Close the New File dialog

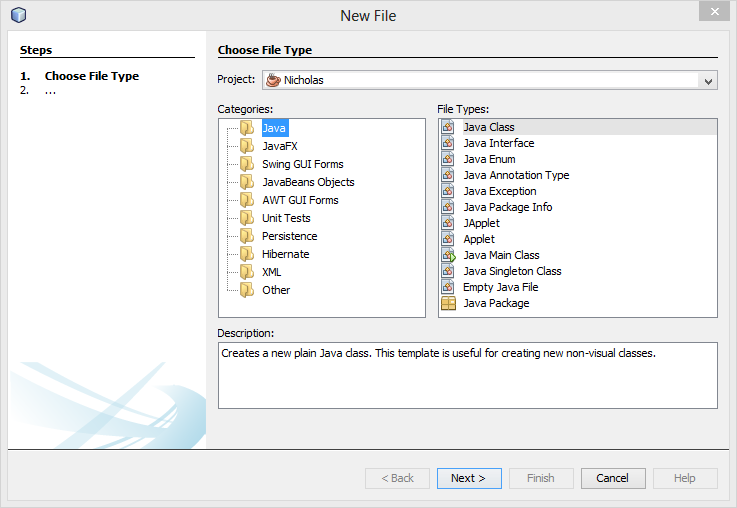(714, 11)
